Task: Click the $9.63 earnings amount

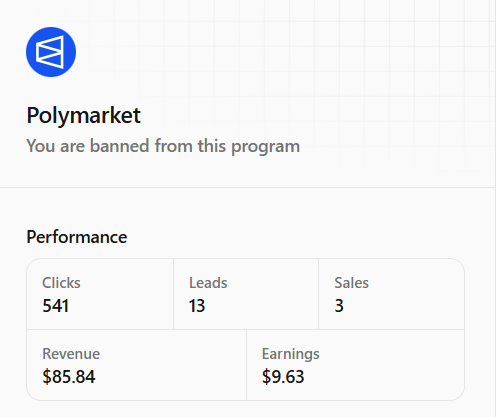Action: pyautogui.click(x=283, y=377)
